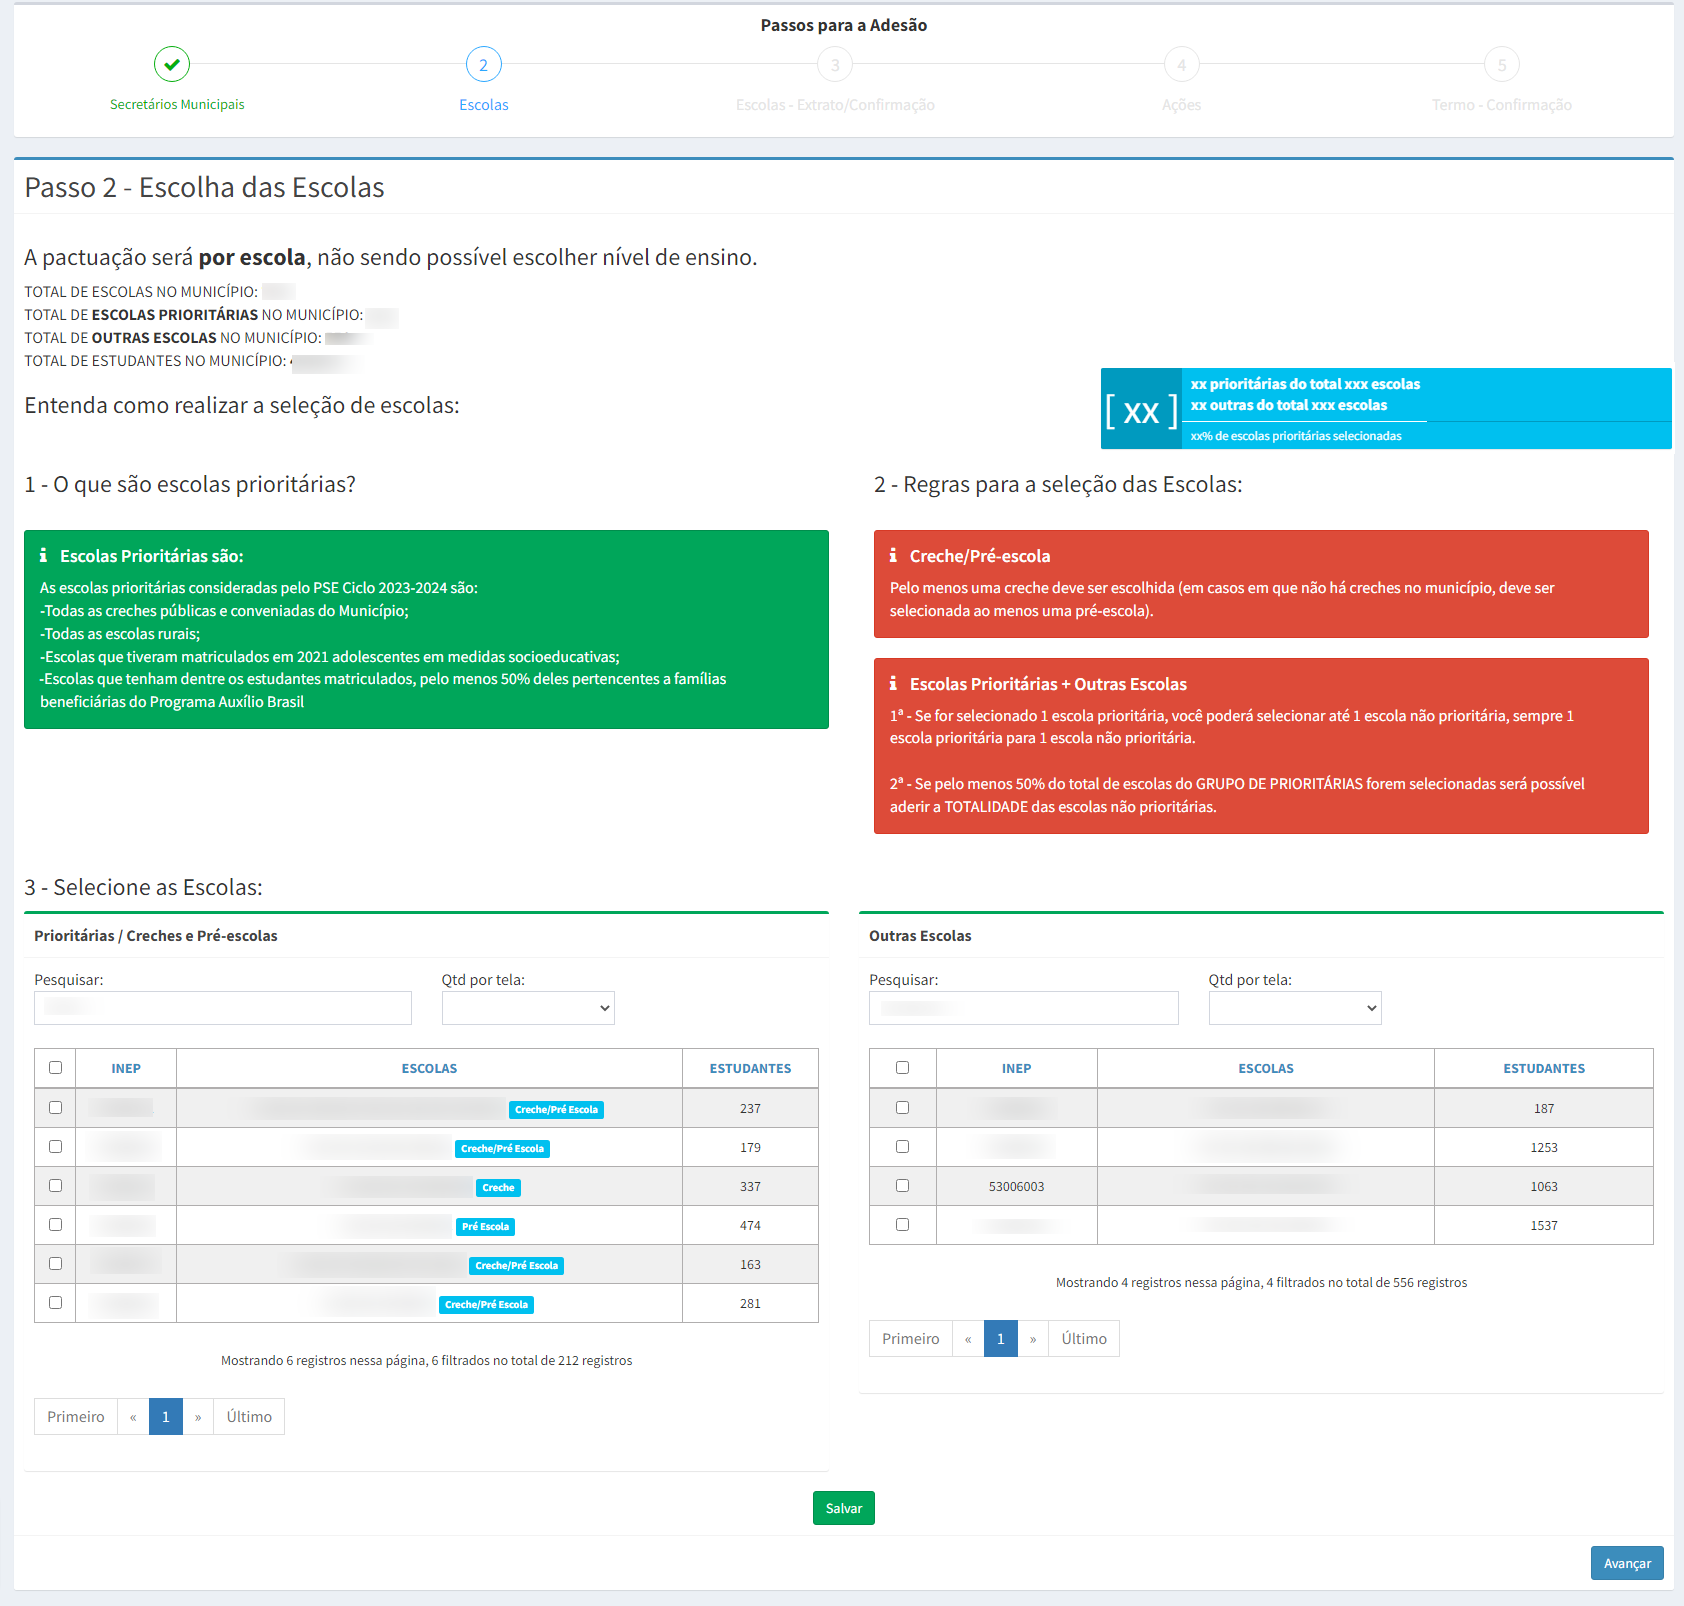Image resolution: width=1684 pixels, height=1606 pixels.
Task: Toggle select-all checkbox in Prioritárias table header
Action: coord(55,1067)
